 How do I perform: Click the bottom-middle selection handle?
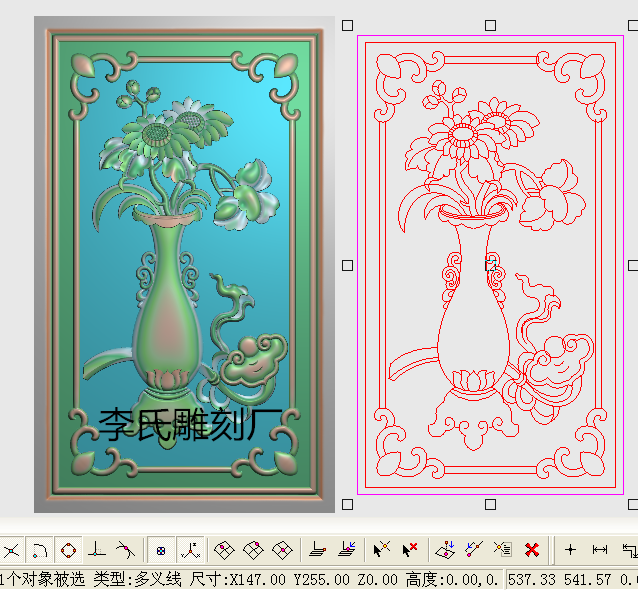(490, 505)
